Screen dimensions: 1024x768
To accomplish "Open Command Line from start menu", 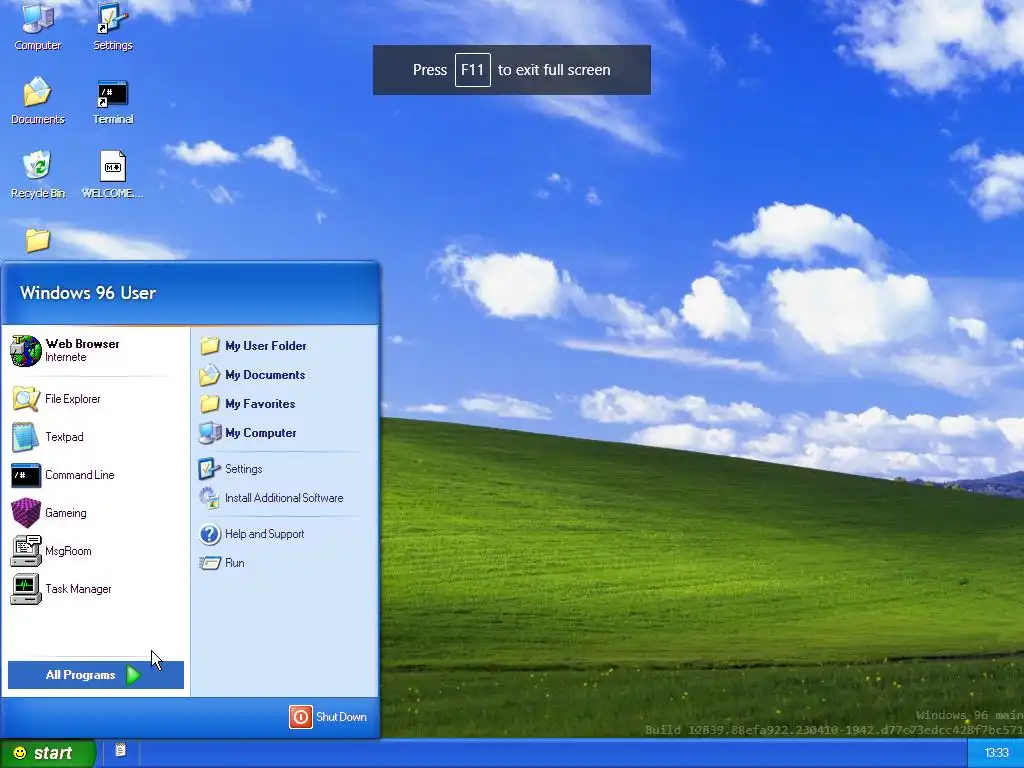I will coord(95,475).
